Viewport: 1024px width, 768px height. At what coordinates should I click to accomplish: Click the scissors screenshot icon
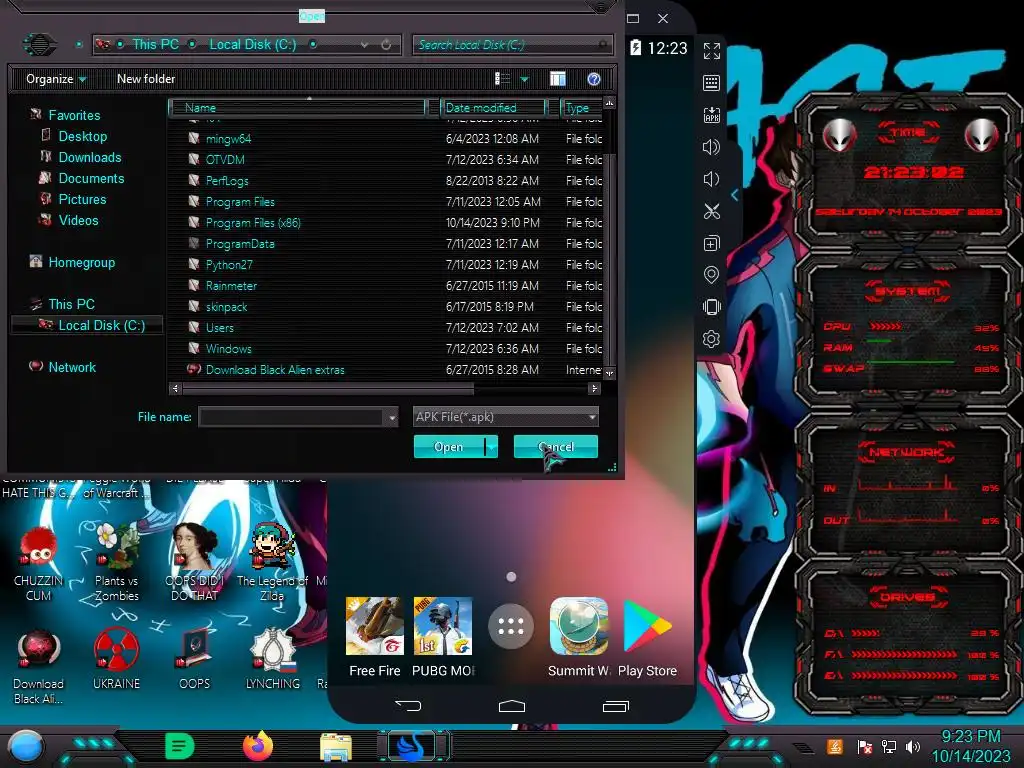tap(712, 211)
